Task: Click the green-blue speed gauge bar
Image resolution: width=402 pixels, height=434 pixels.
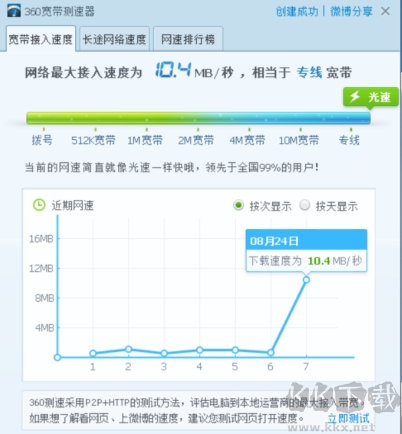Action: click(x=198, y=118)
